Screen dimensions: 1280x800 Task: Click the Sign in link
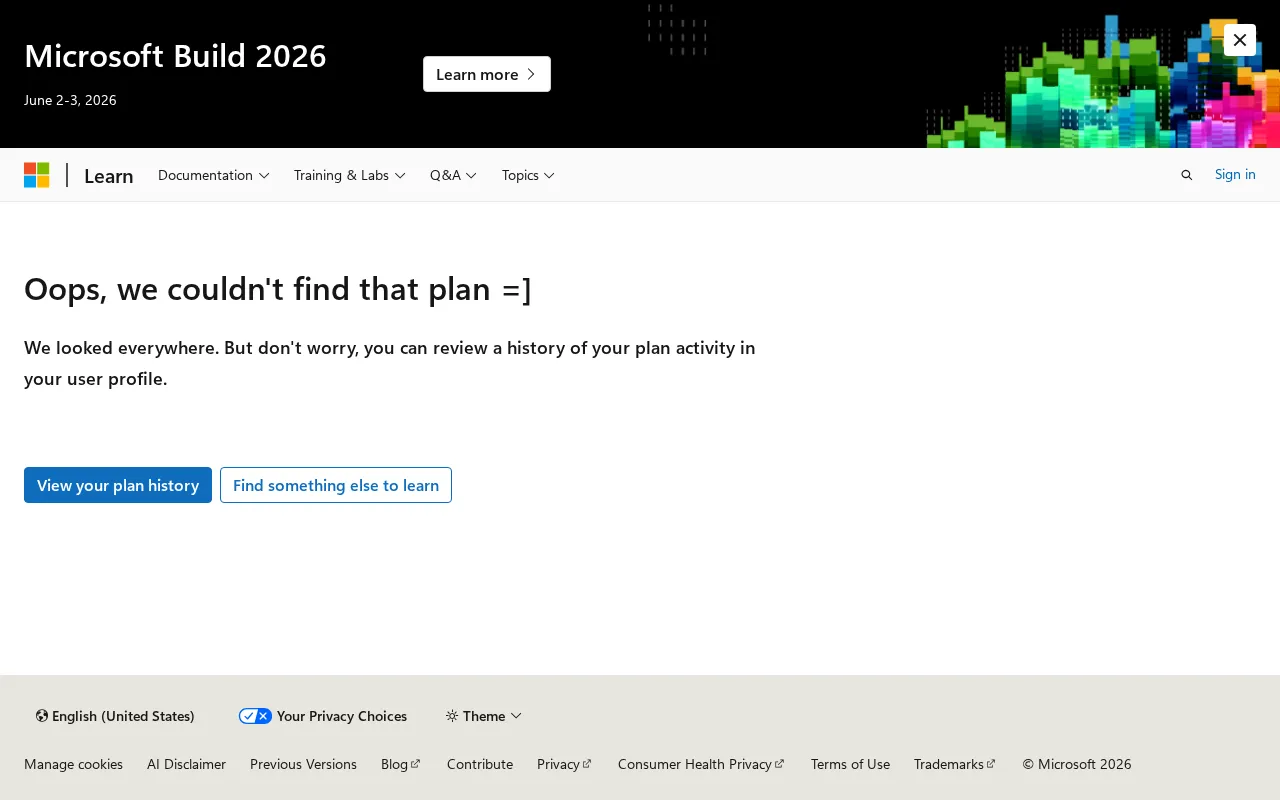pyautogui.click(x=1235, y=174)
